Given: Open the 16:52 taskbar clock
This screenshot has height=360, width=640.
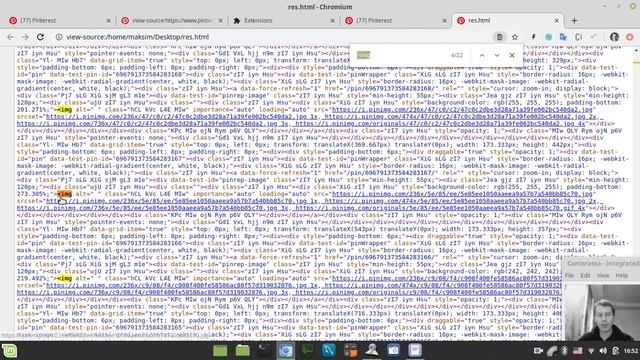Looking at the screenshot, I should [631, 351].
